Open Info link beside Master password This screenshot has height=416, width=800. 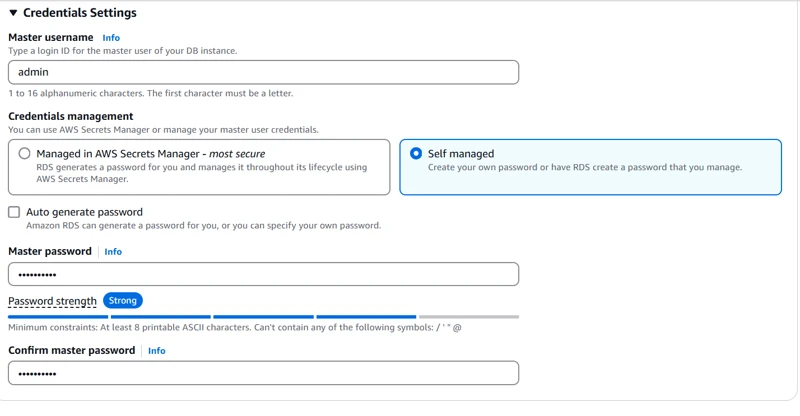click(x=113, y=252)
